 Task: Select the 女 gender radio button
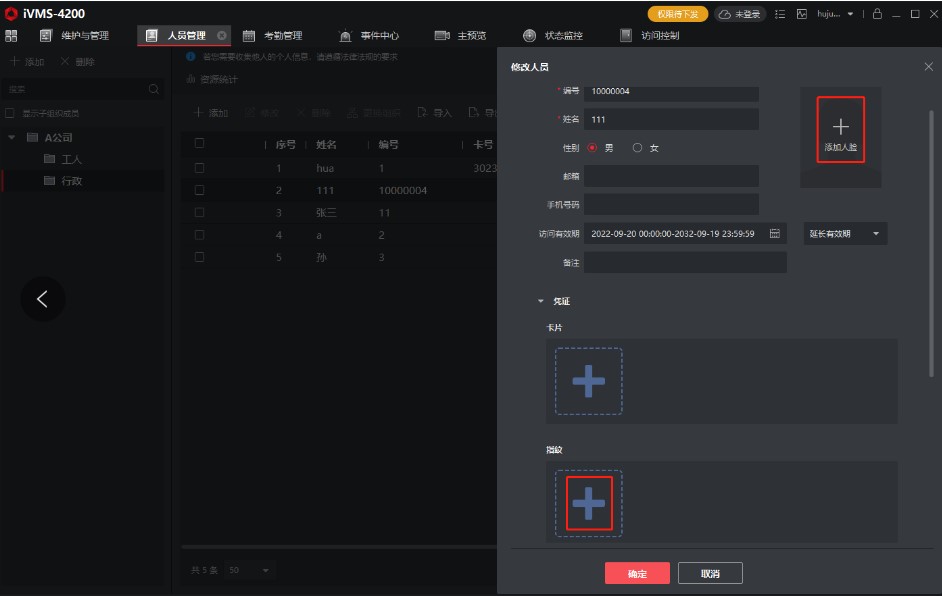coord(637,147)
